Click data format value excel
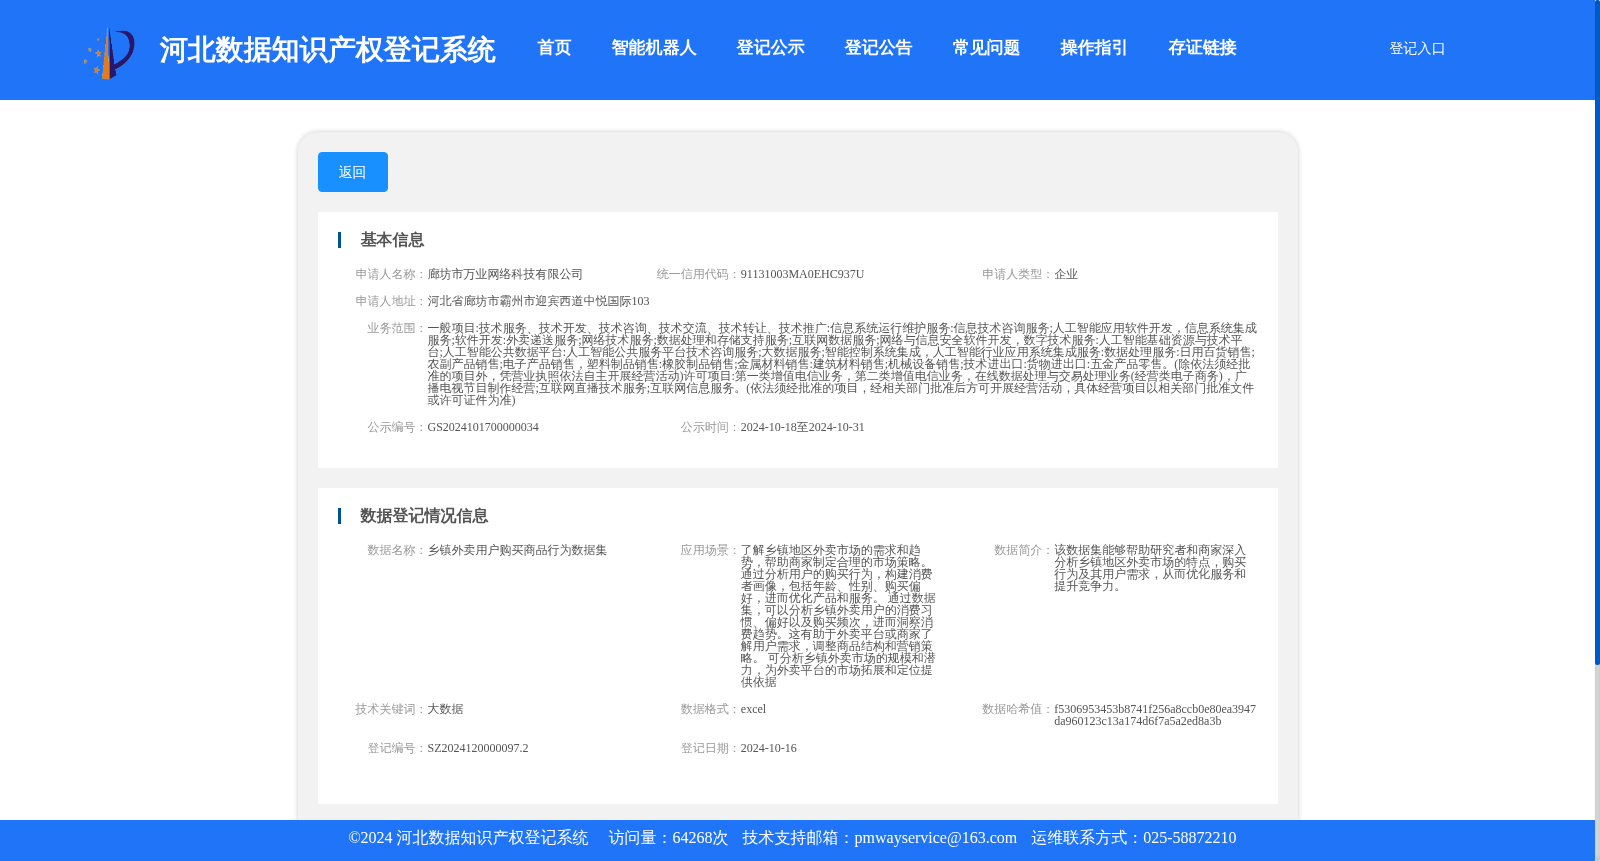Screen dimensions: 1600x861 753,709
